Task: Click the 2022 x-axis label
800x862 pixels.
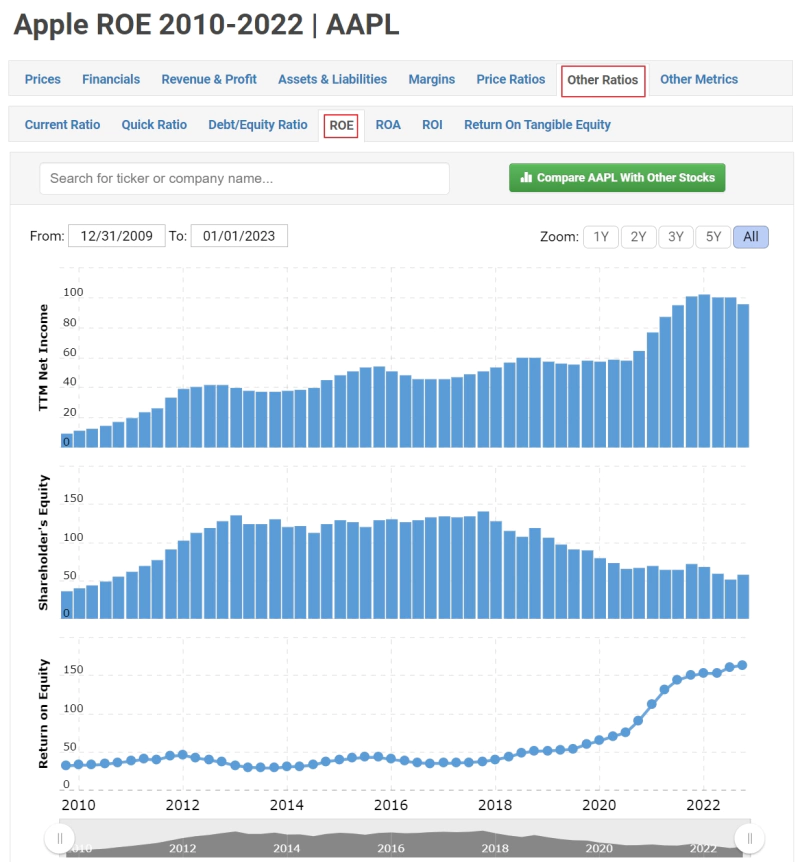Action: (x=703, y=805)
